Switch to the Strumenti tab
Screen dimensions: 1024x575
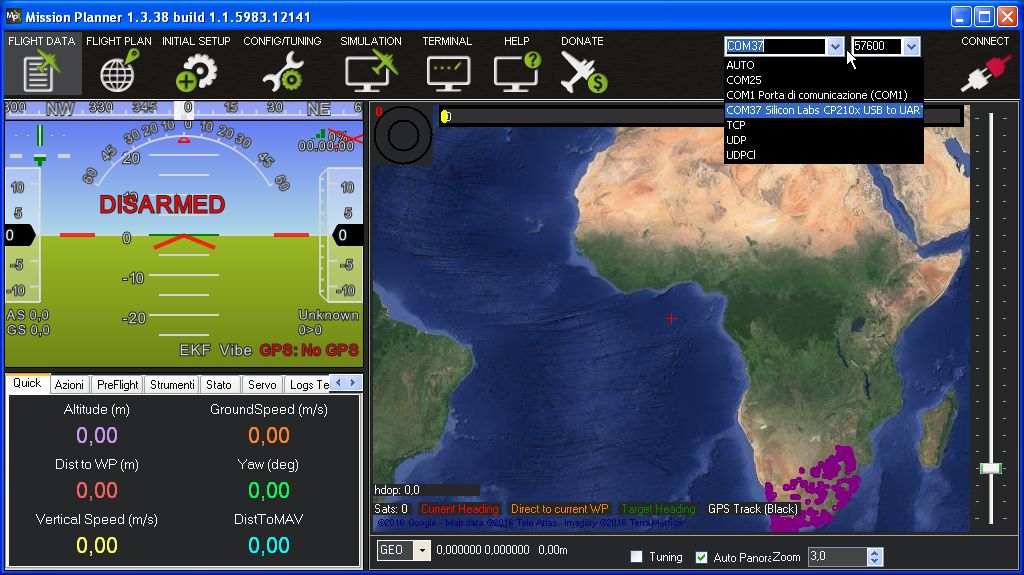pyautogui.click(x=172, y=385)
